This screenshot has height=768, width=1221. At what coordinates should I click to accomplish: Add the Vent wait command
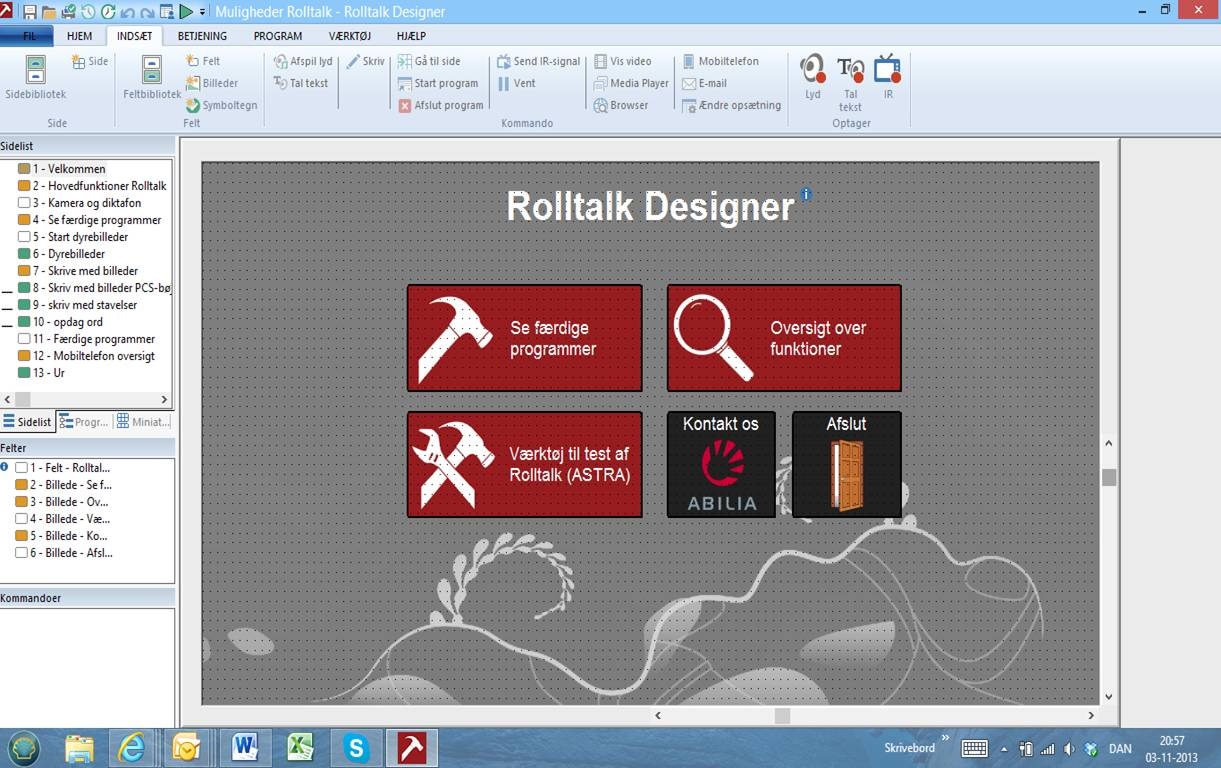tap(516, 83)
